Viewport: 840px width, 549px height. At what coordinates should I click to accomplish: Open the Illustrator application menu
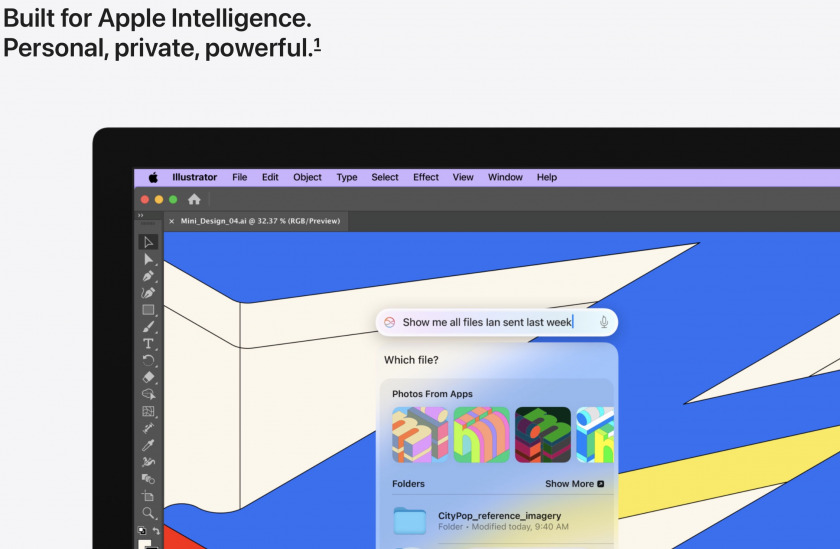[194, 177]
